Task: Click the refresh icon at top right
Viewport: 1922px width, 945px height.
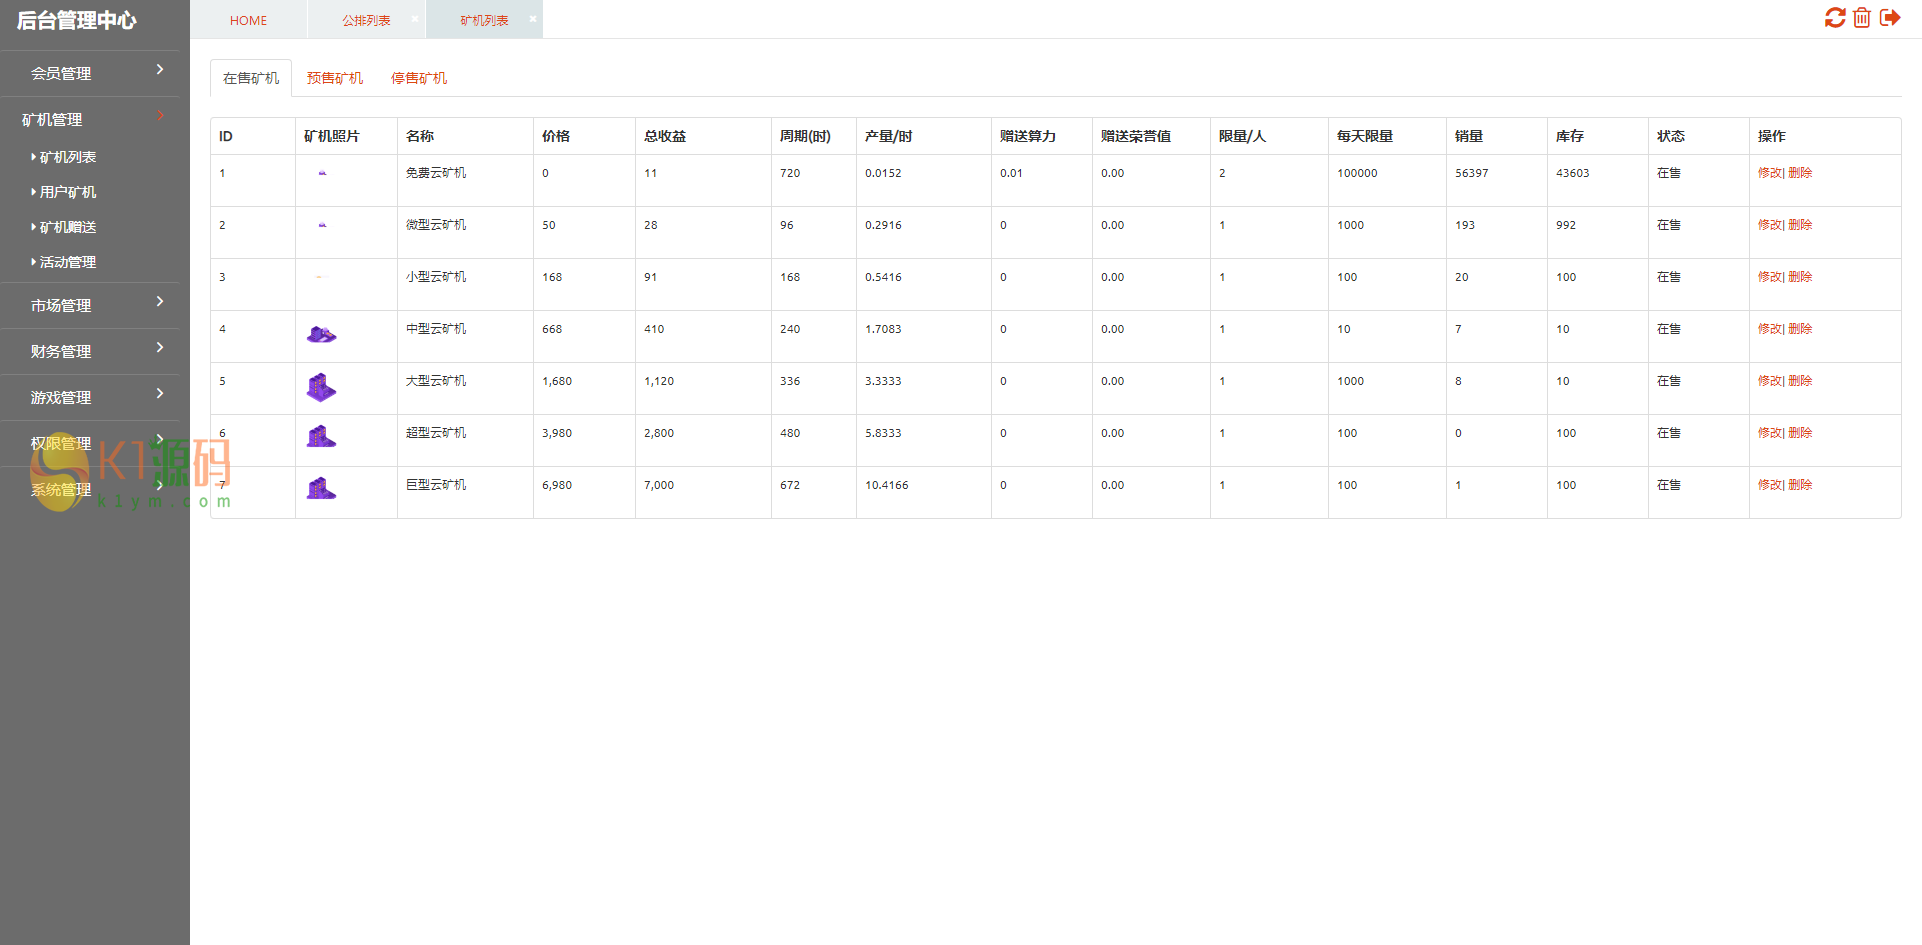Action: point(1835,18)
